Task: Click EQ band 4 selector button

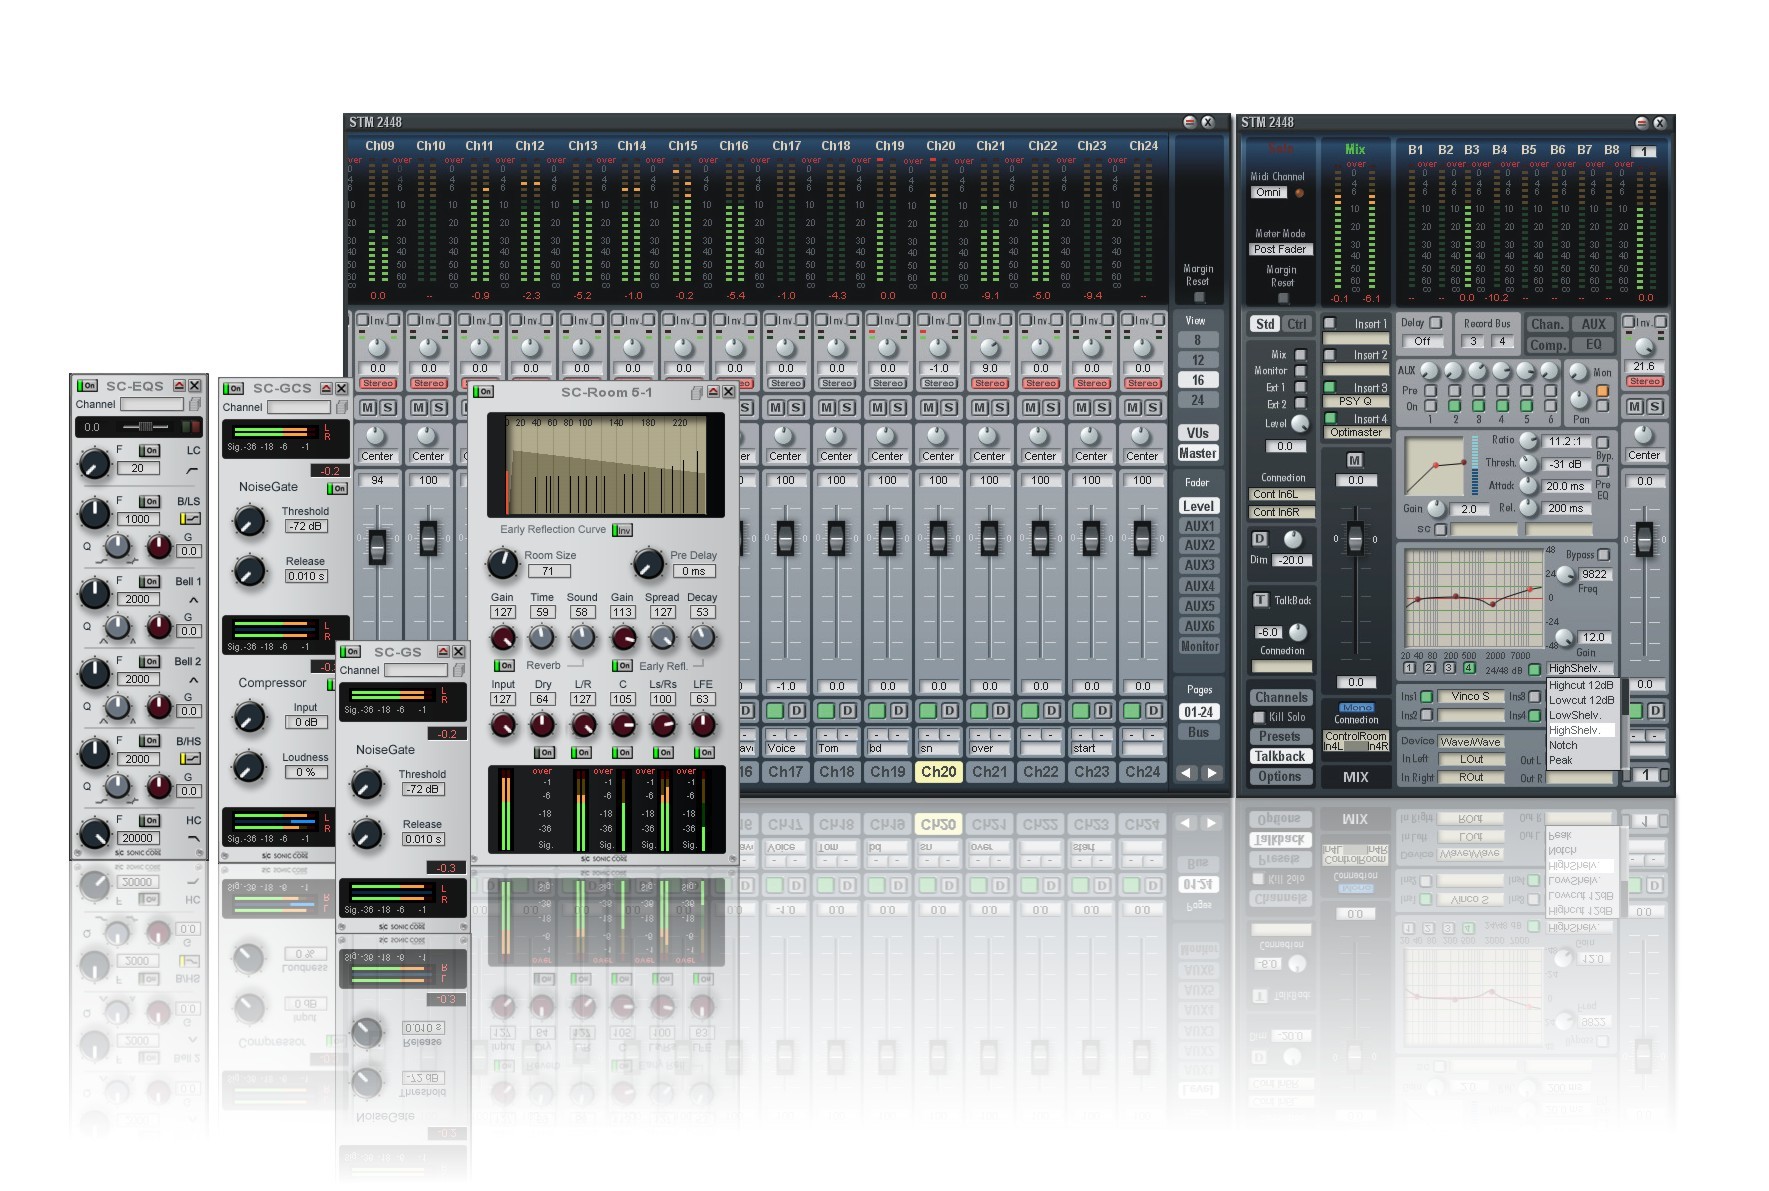Action: click(1468, 668)
